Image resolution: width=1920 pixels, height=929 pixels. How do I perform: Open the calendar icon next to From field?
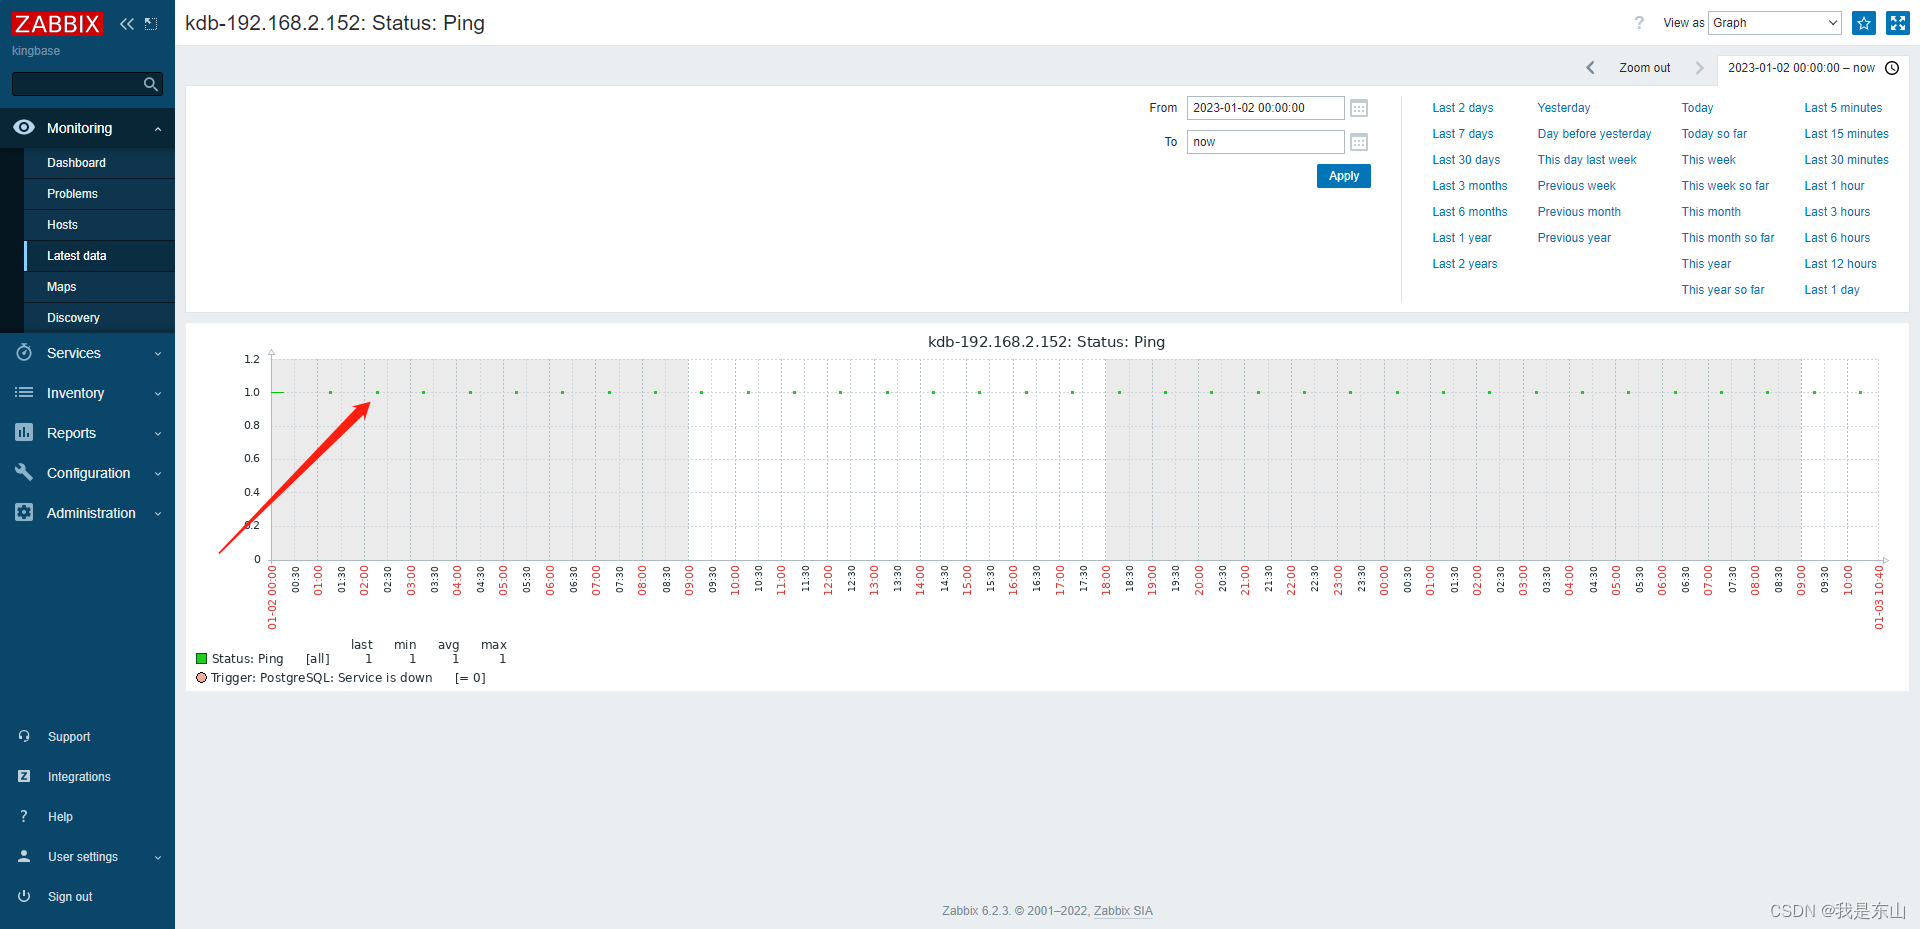[1358, 108]
